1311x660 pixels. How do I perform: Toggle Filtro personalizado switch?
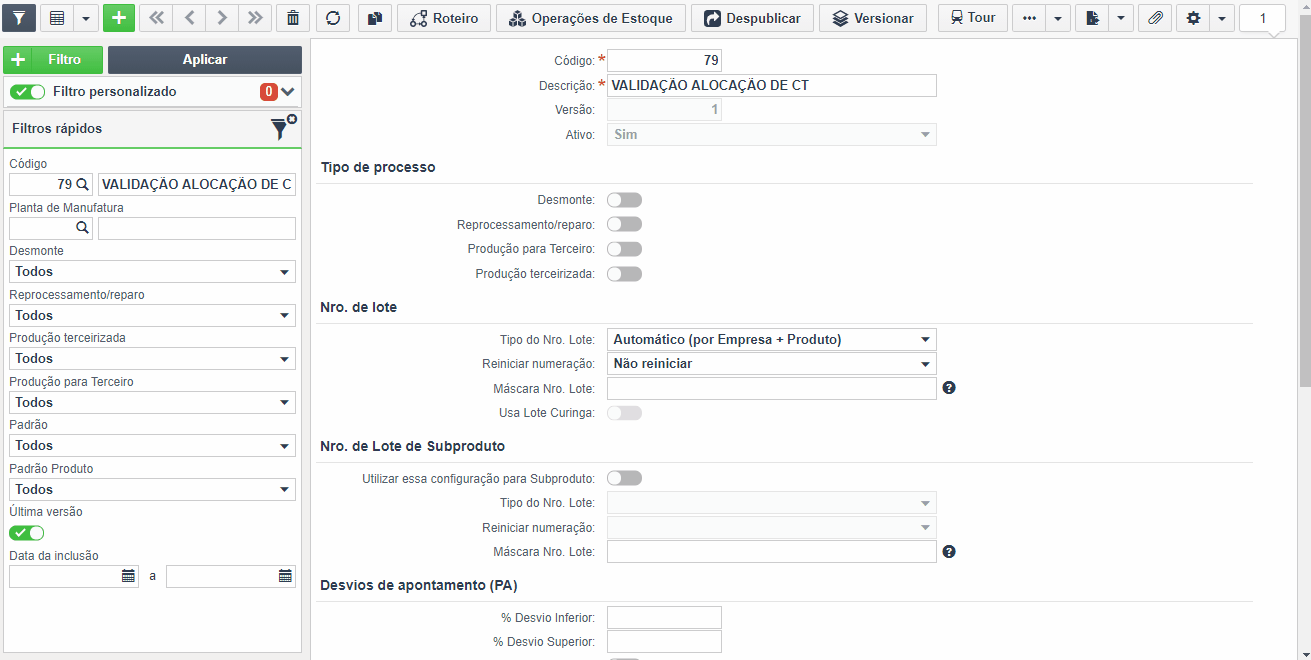coord(28,92)
